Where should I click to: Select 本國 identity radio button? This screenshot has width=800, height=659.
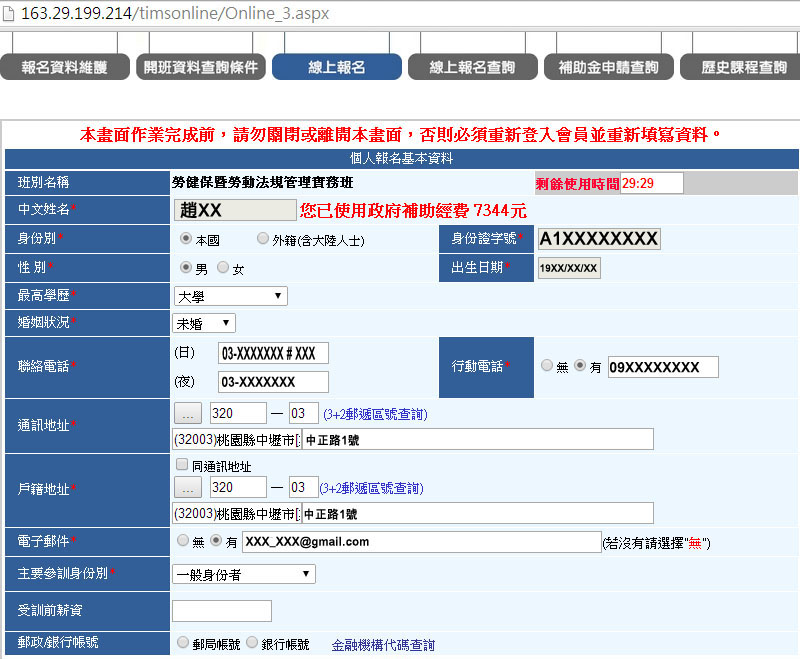[x=186, y=238]
